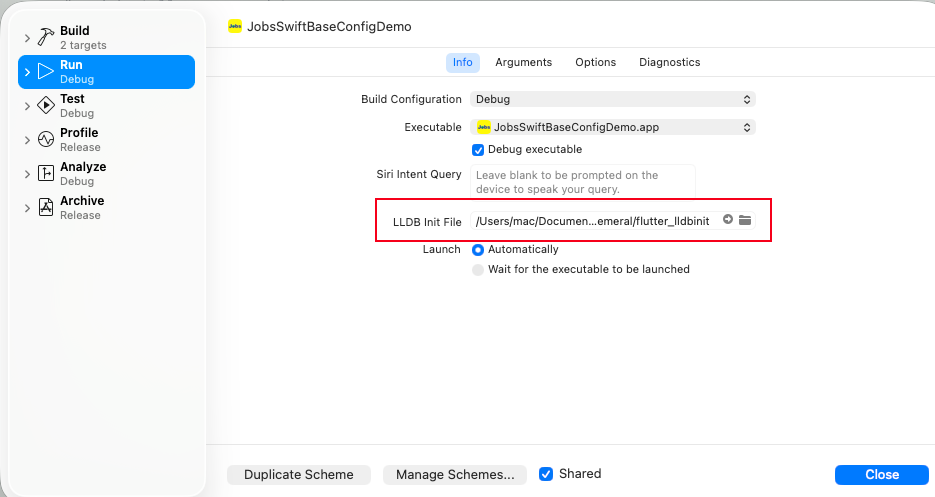
Task: Switch to the Options tab
Action: pyautogui.click(x=596, y=62)
